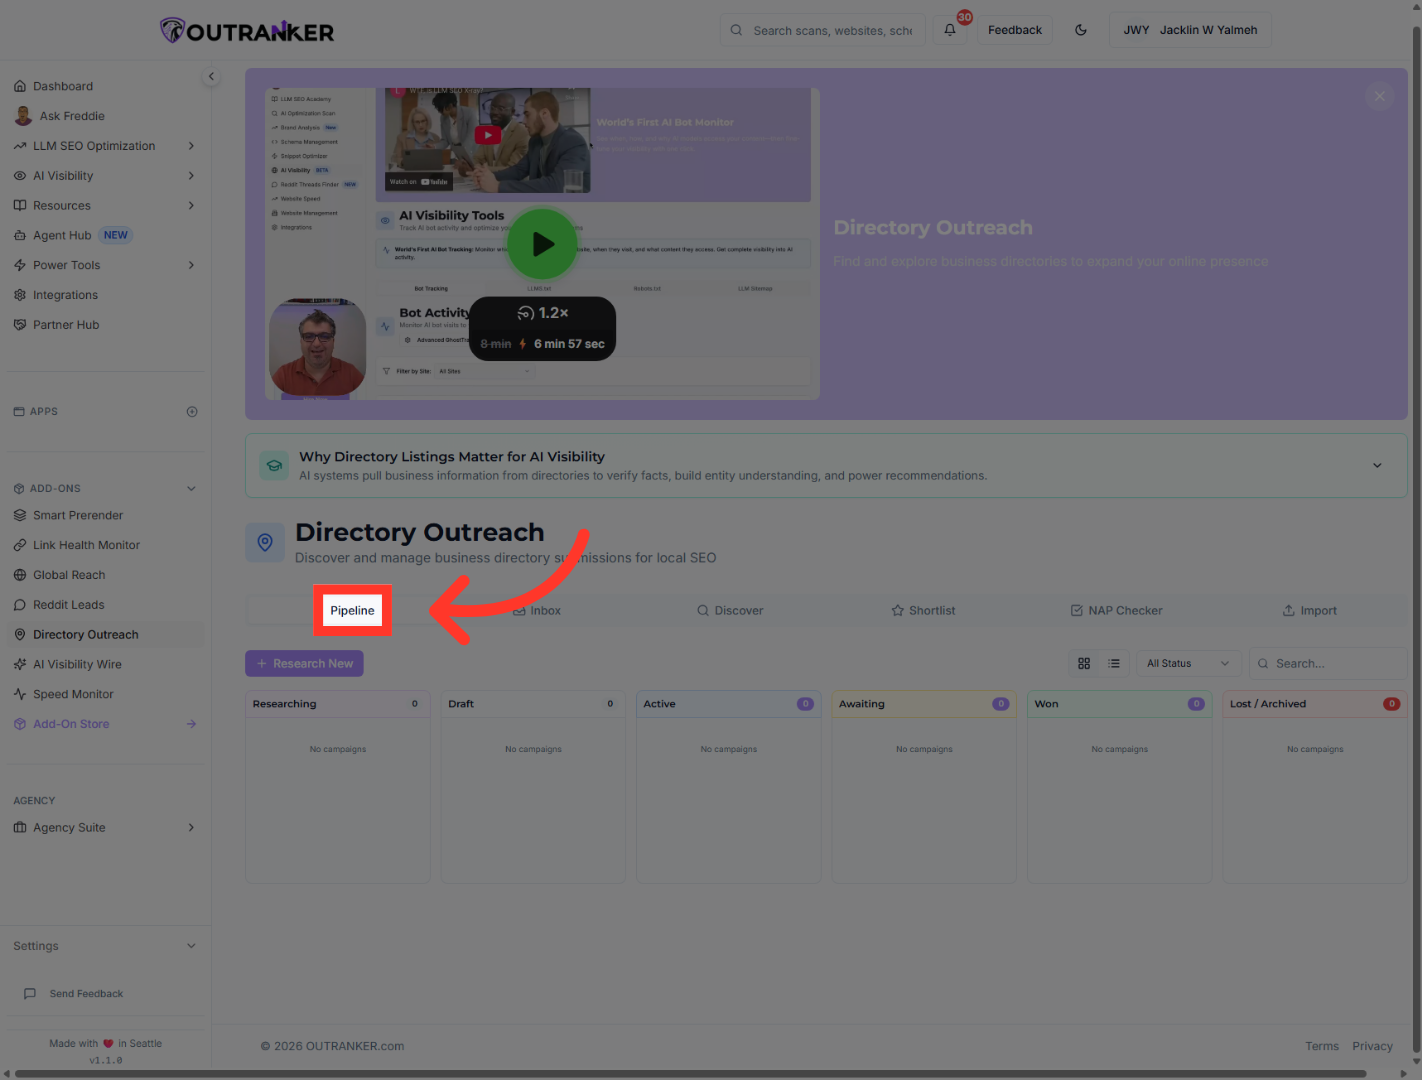
Task: Switch to the Import tab
Action: point(1309,611)
